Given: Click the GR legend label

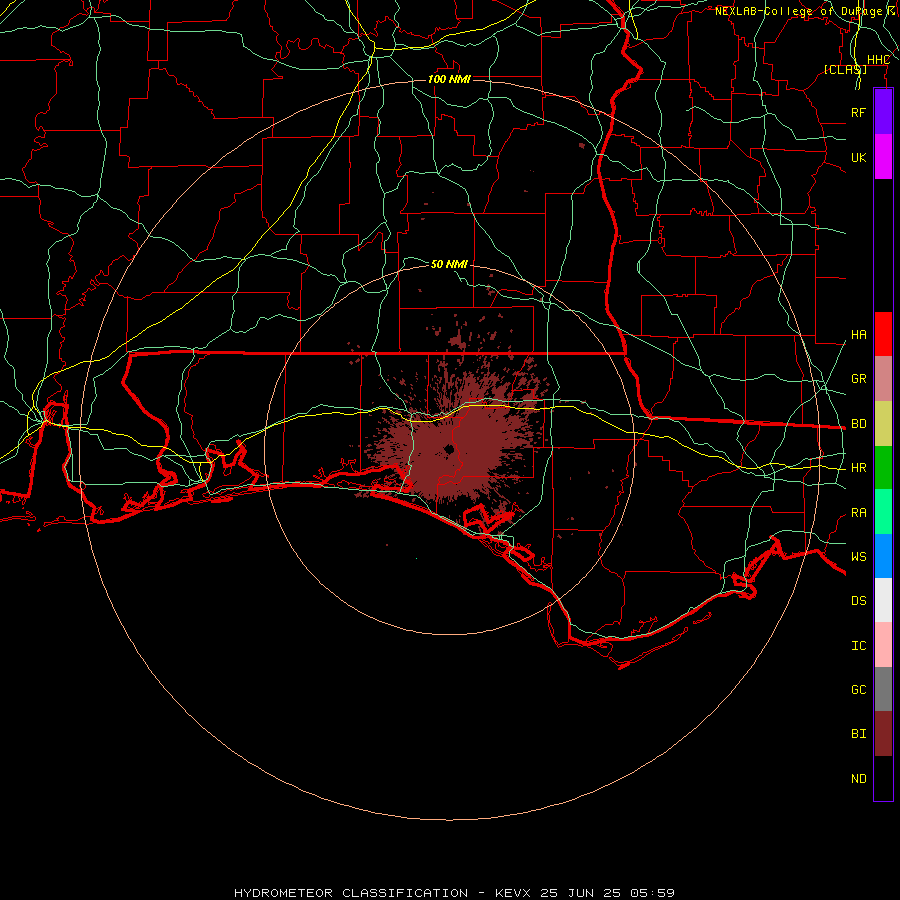Looking at the screenshot, I should (x=858, y=379).
